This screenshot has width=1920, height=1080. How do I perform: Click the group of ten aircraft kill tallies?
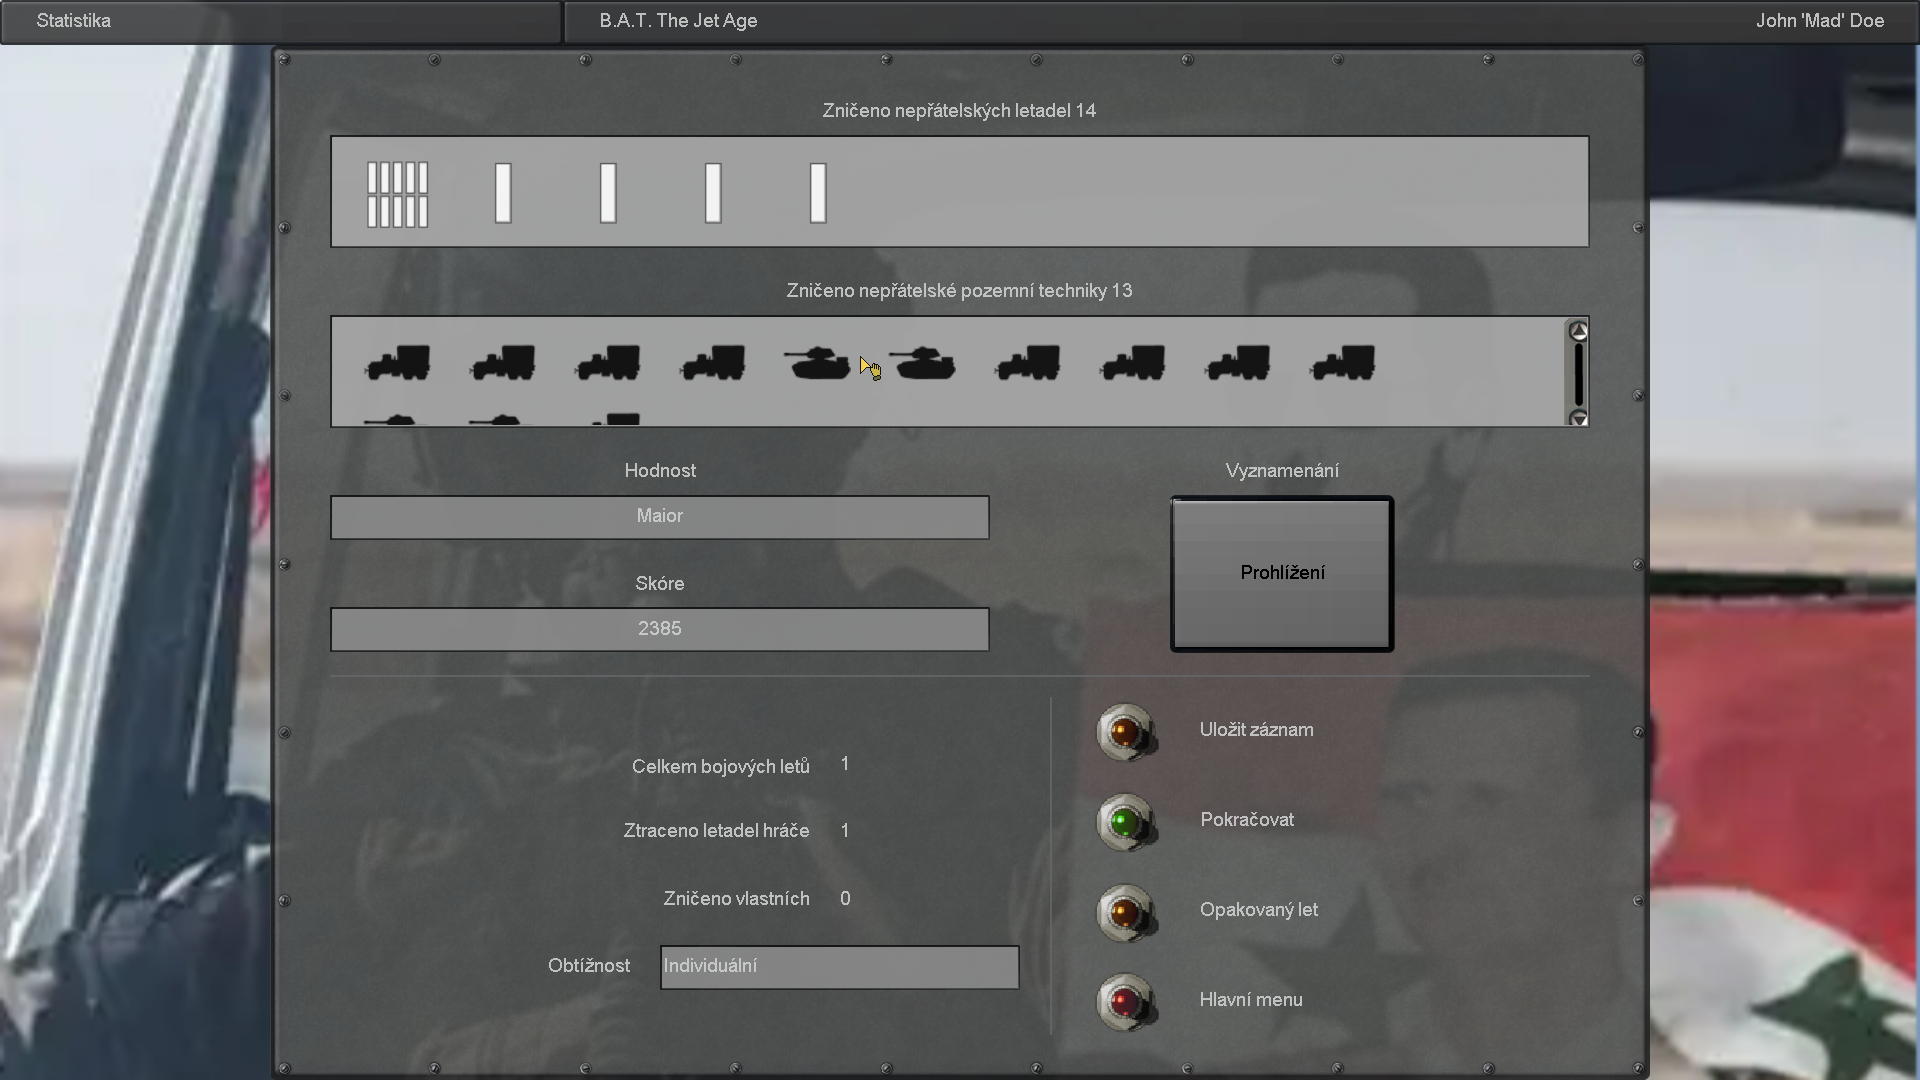point(397,194)
